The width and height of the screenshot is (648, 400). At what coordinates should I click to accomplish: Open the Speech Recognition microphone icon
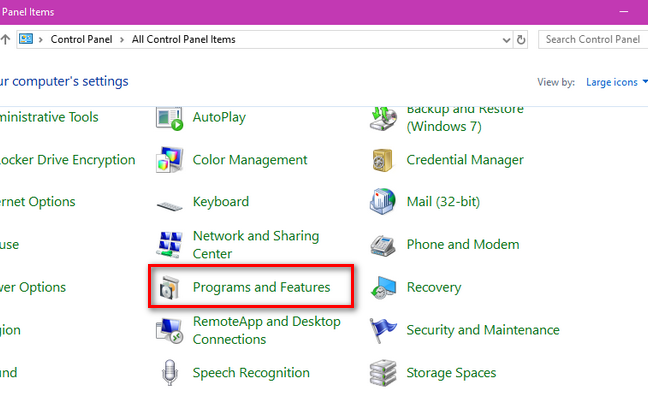[169, 373]
